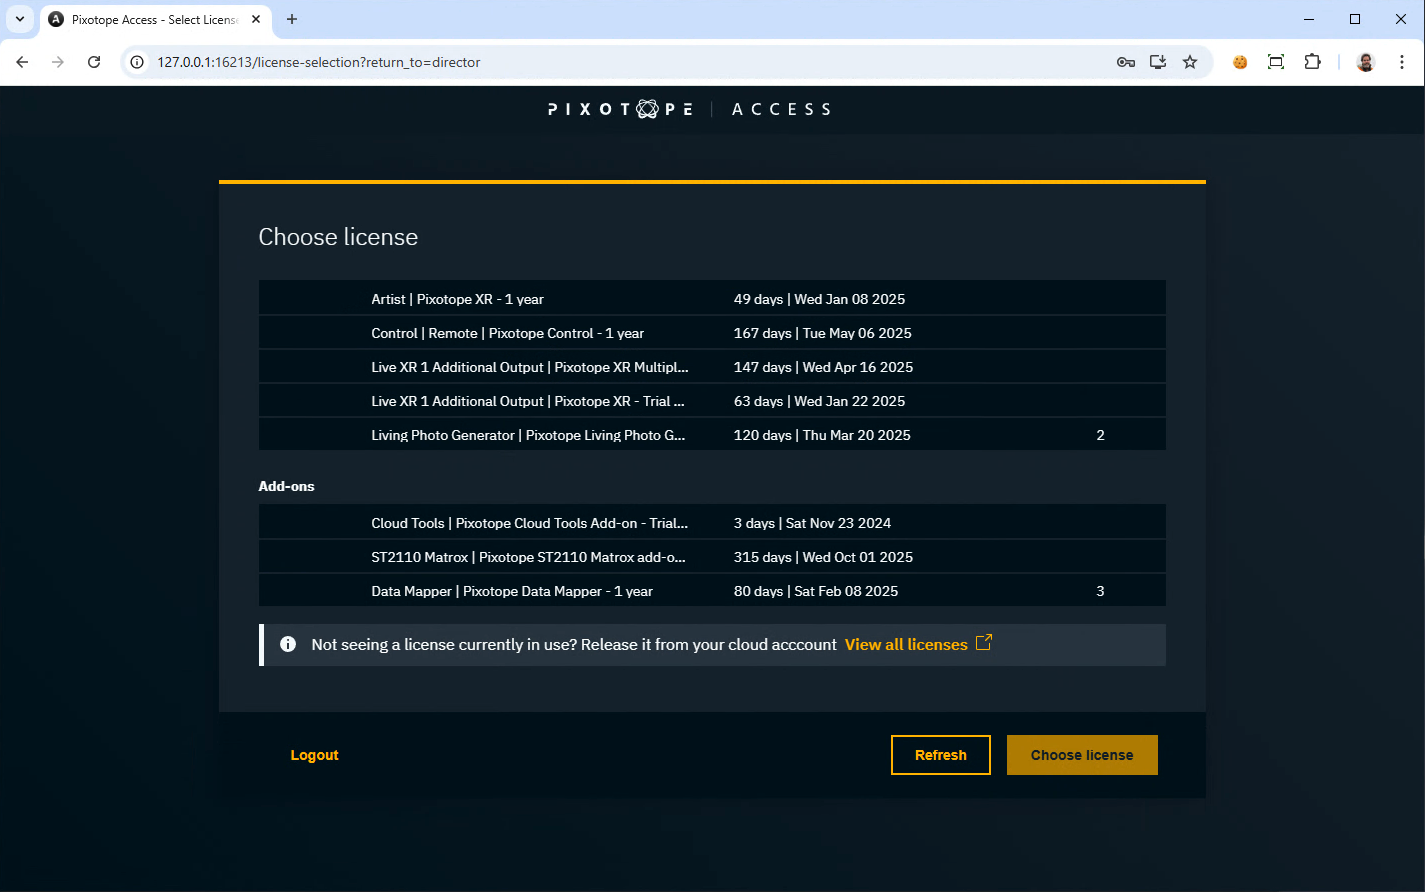Click the external-link icon beside View all licenses
The height and width of the screenshot is (892, 1425).
(983, 643)
